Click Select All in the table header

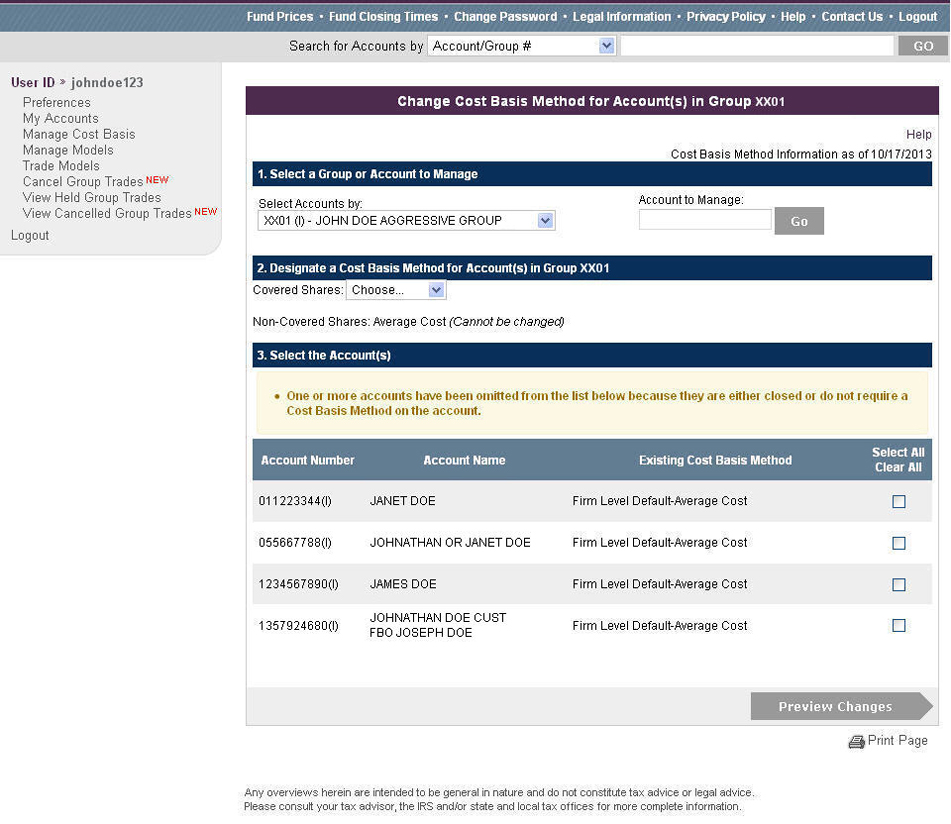click(x=898, y=452)
